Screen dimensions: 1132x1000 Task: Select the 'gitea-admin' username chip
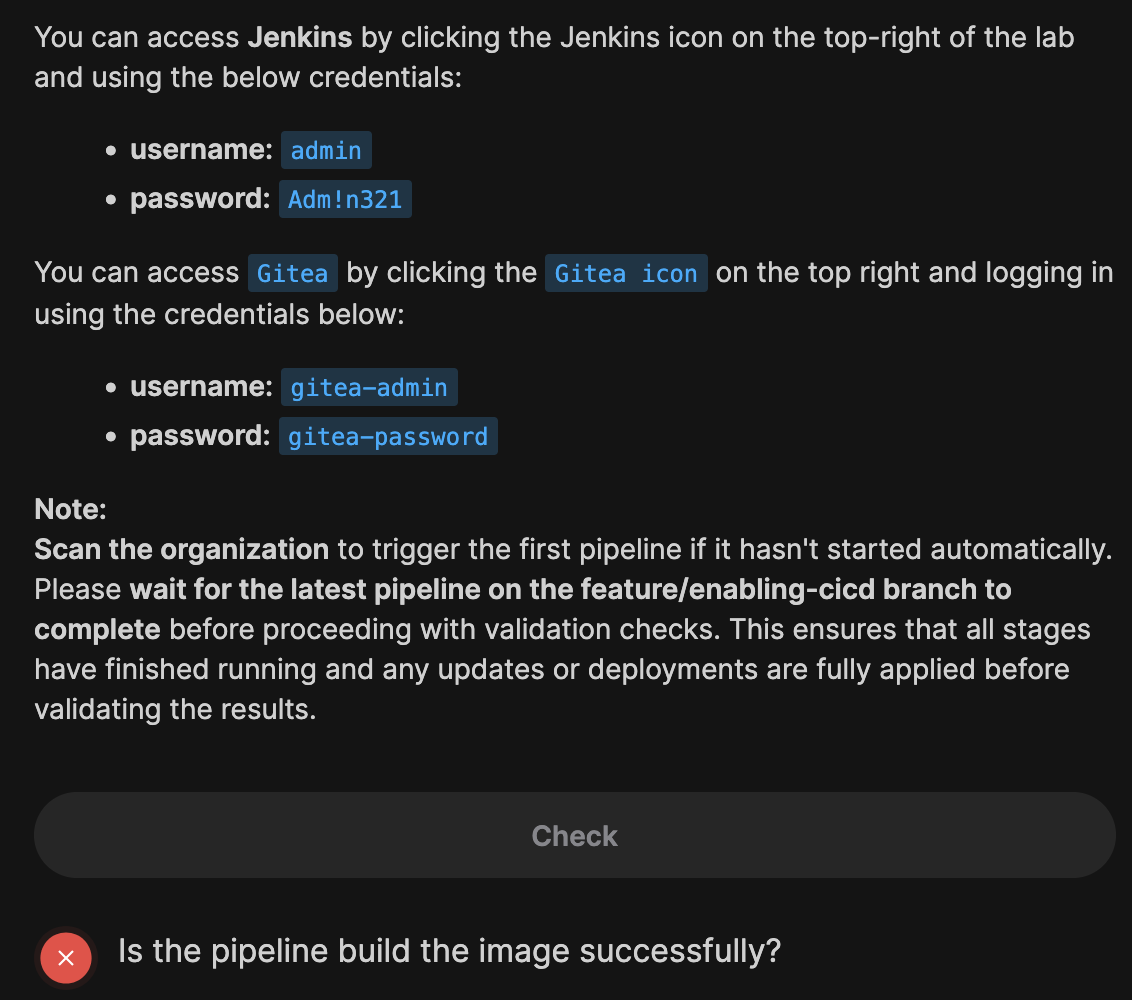coord(368,387)
